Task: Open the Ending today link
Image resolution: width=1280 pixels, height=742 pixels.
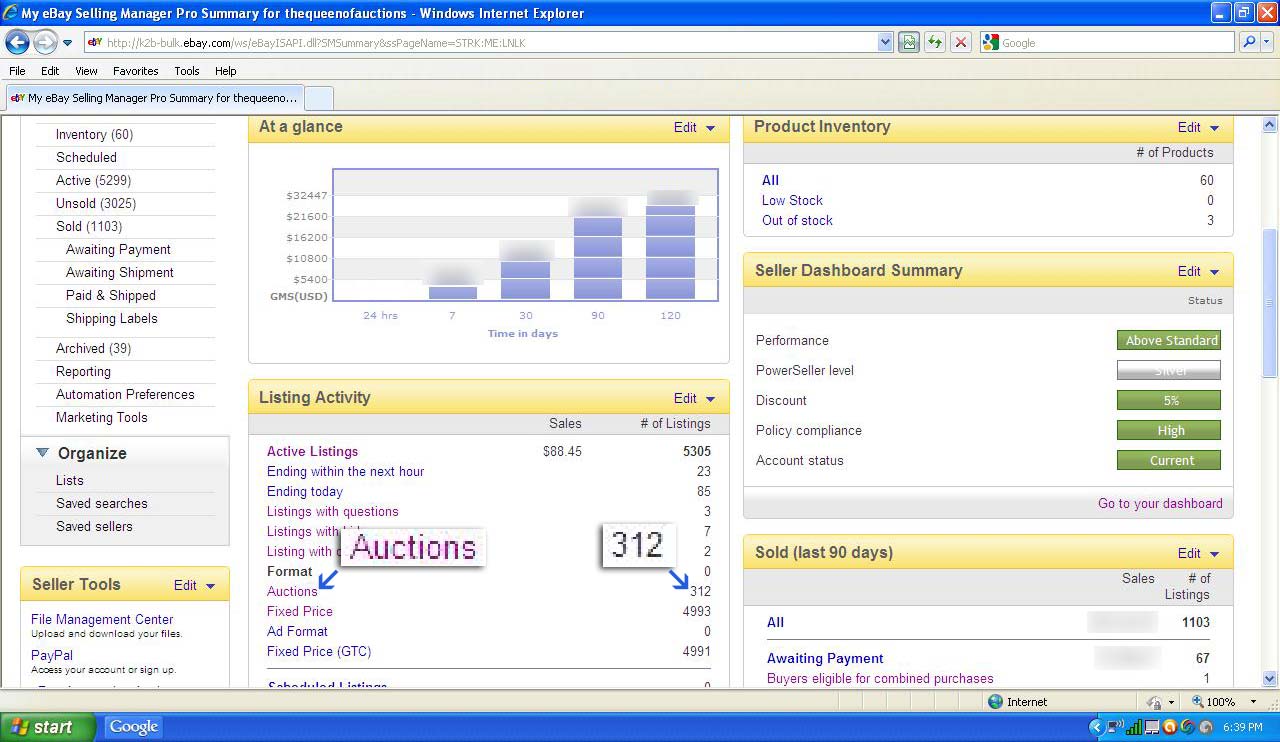Action: click(x=304, y=491)
